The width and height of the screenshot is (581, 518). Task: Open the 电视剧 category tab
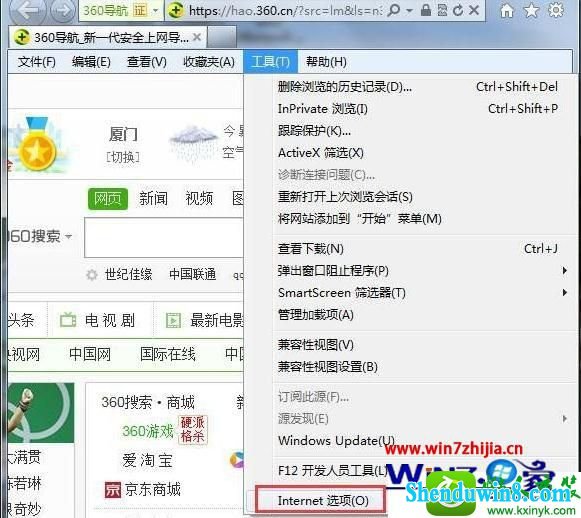[x=110, y=320]
